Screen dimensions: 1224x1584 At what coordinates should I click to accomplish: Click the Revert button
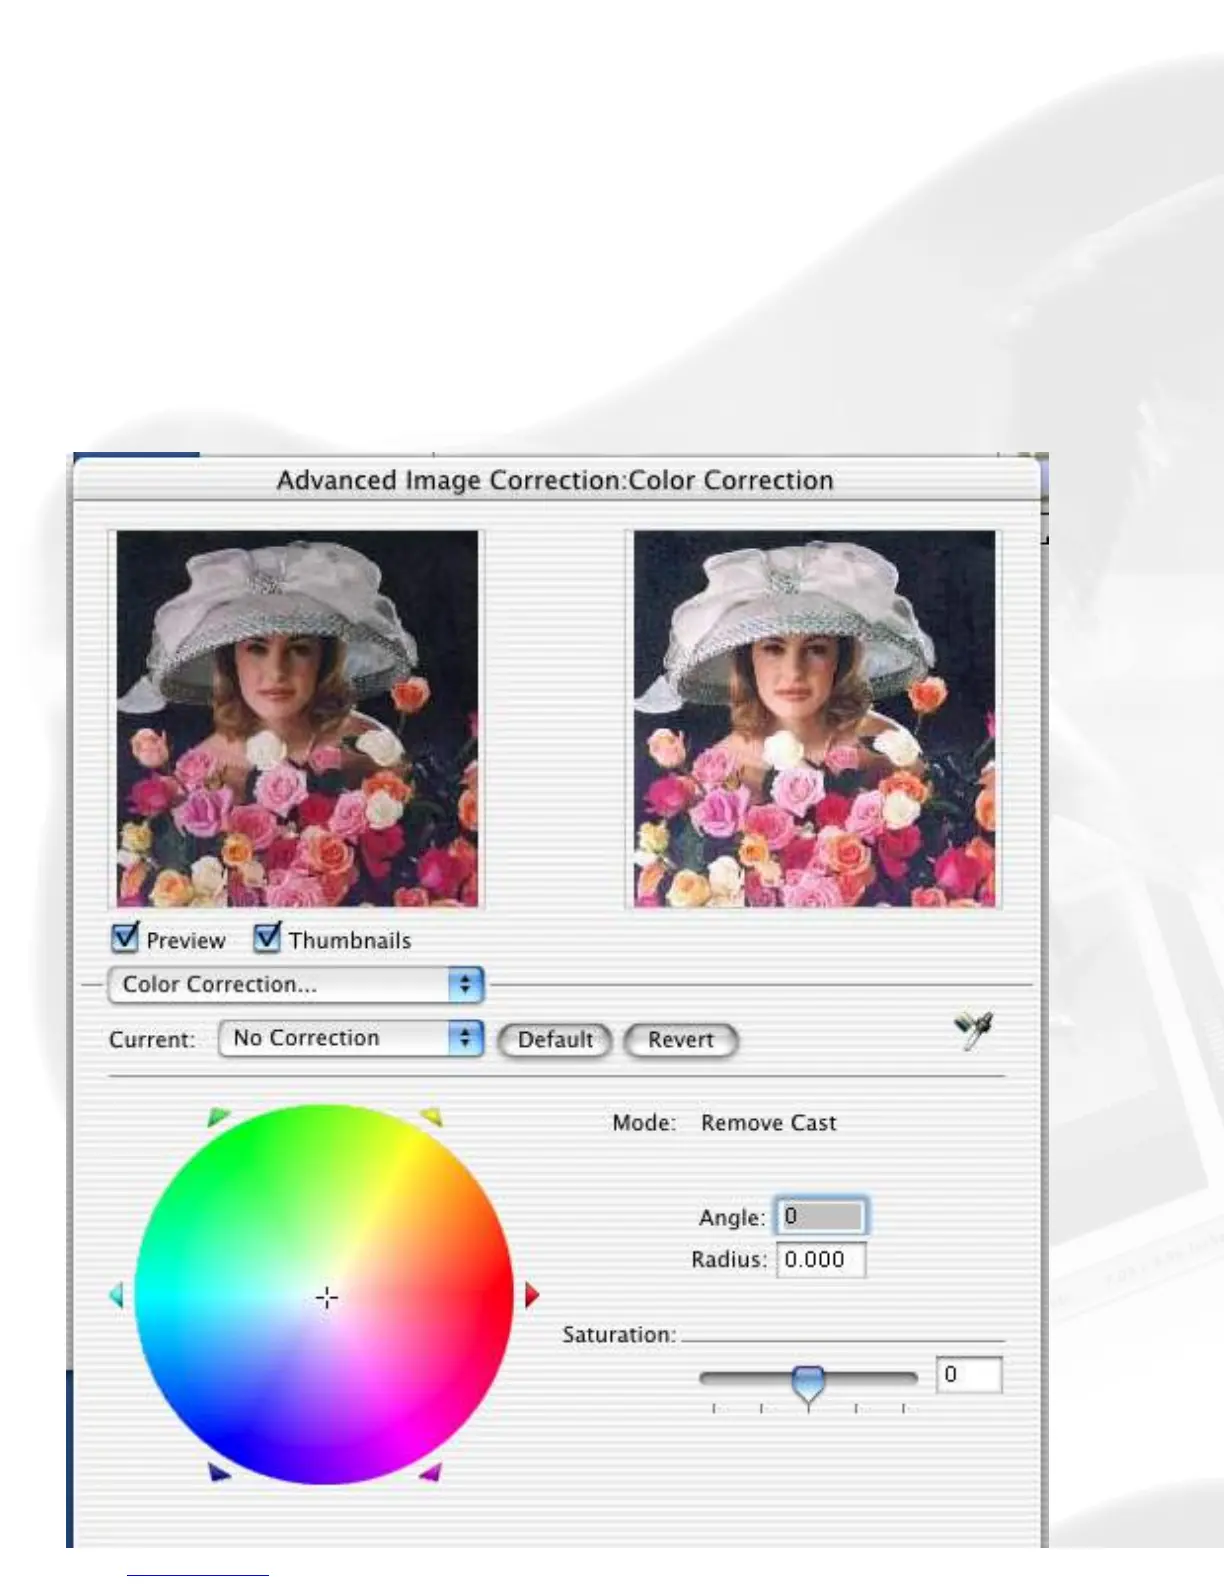point(681,1039)
